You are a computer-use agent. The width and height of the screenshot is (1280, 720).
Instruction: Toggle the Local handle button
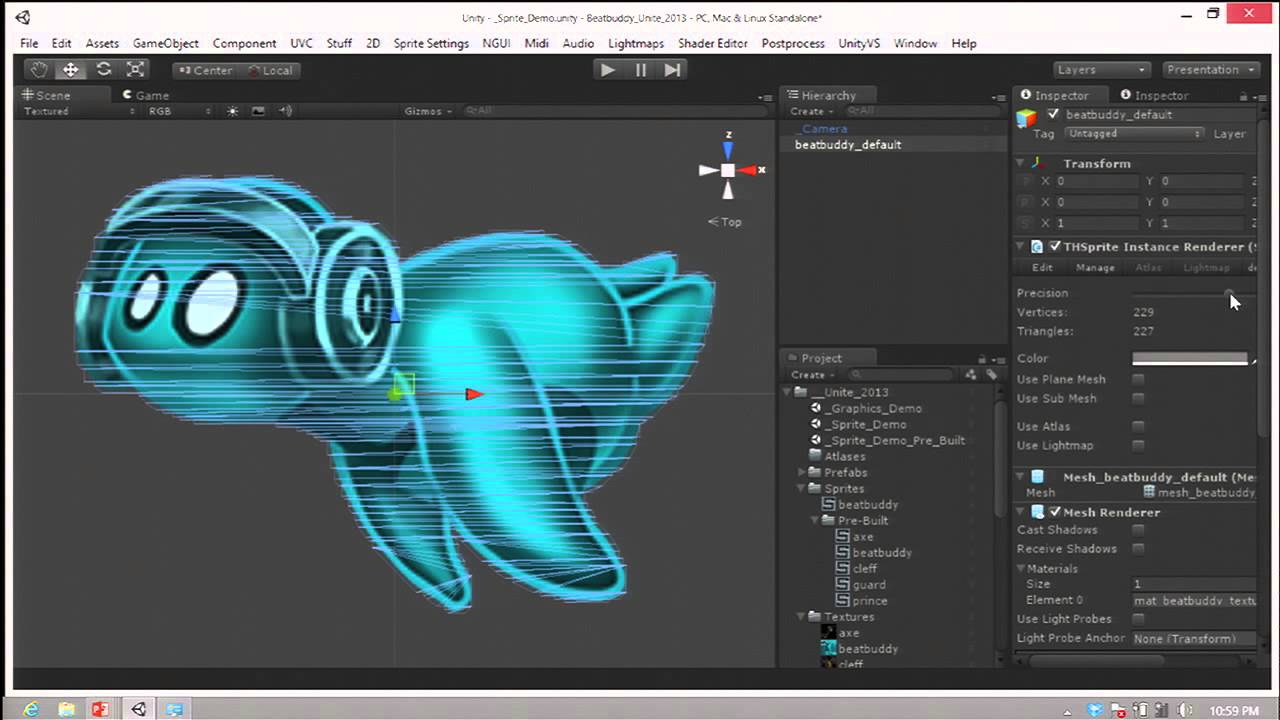coord(270,70)
